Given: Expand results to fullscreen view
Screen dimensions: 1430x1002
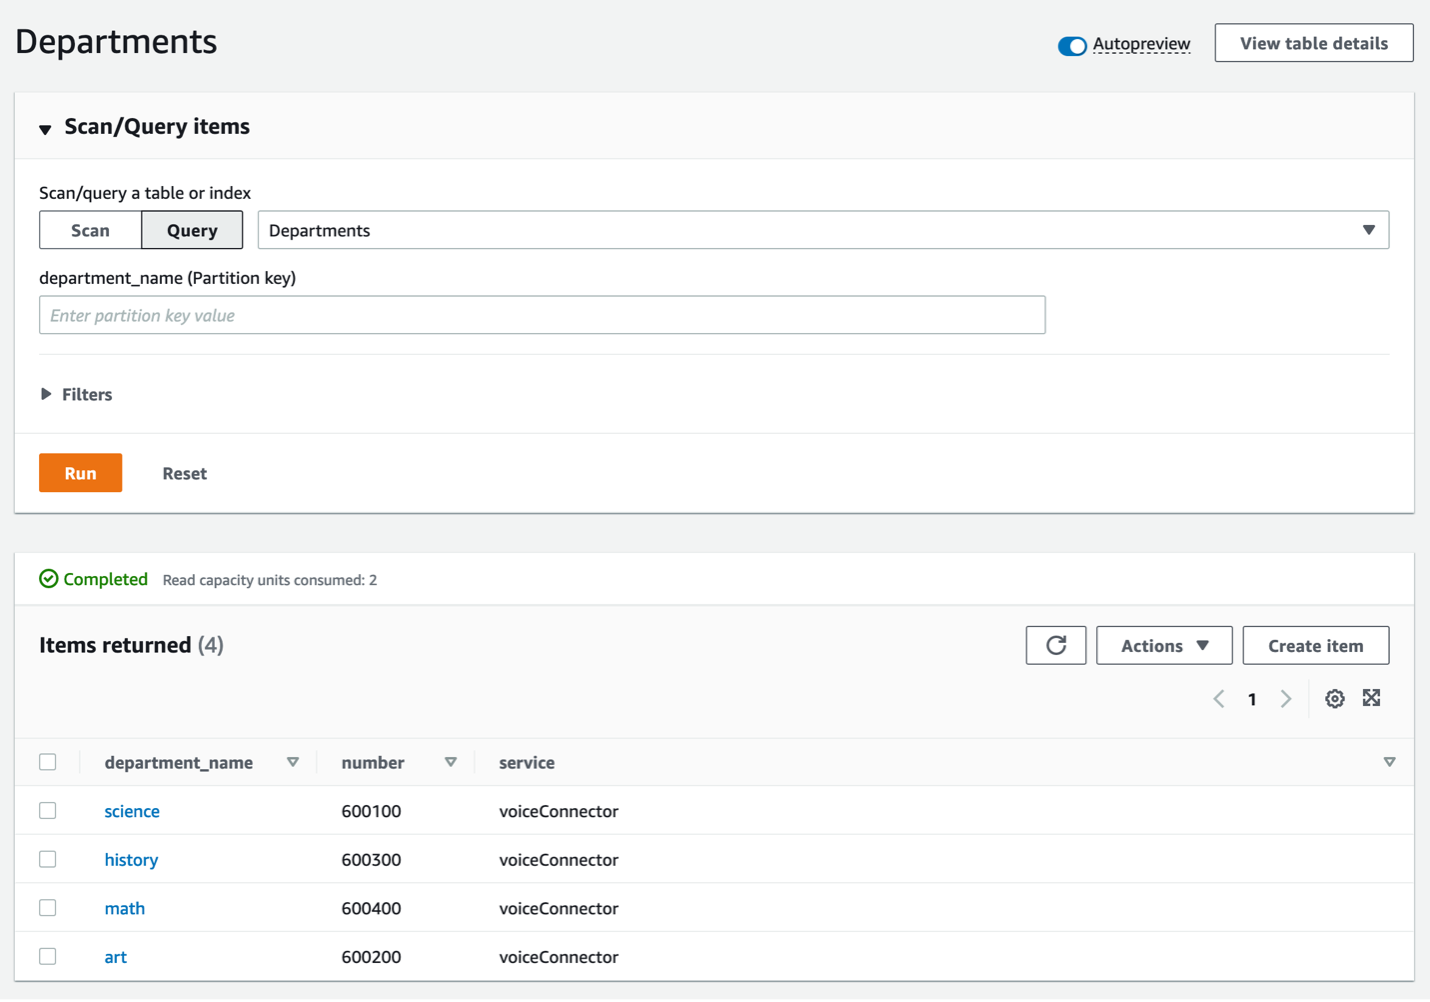Looking at the screenshot, I should tap(1371, 698).
